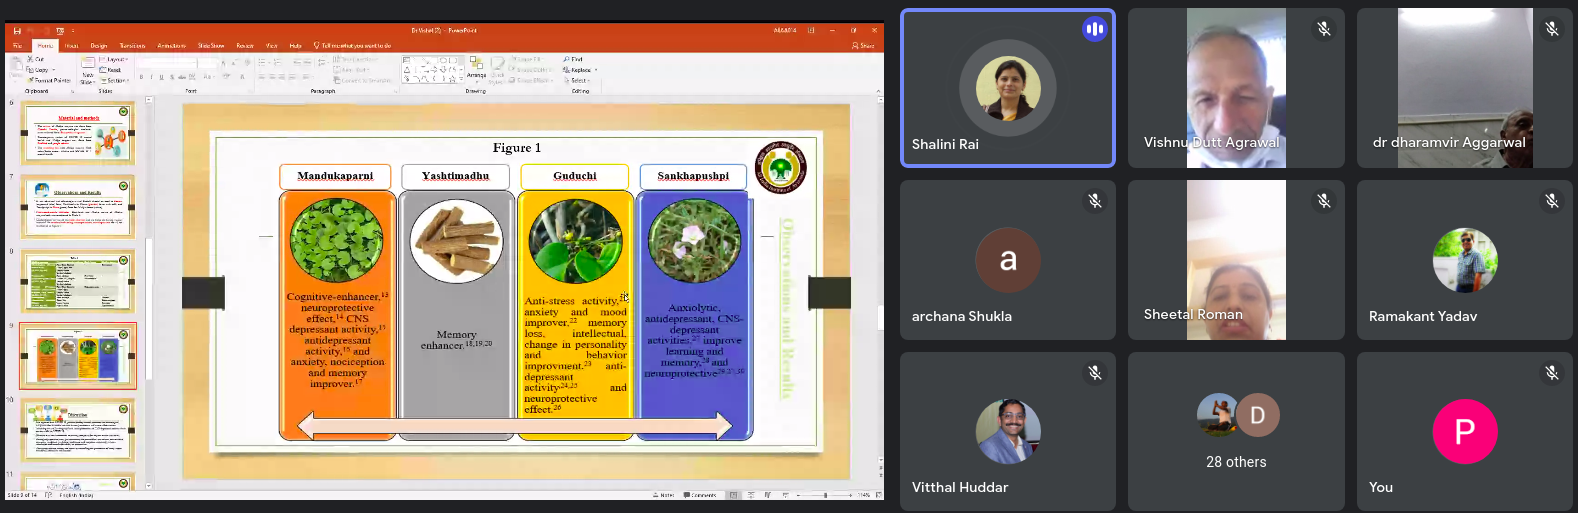This screenshot has height=513, width=1578.
Task: Switch to the Insert ribbon tab
Action: point(71,46)
